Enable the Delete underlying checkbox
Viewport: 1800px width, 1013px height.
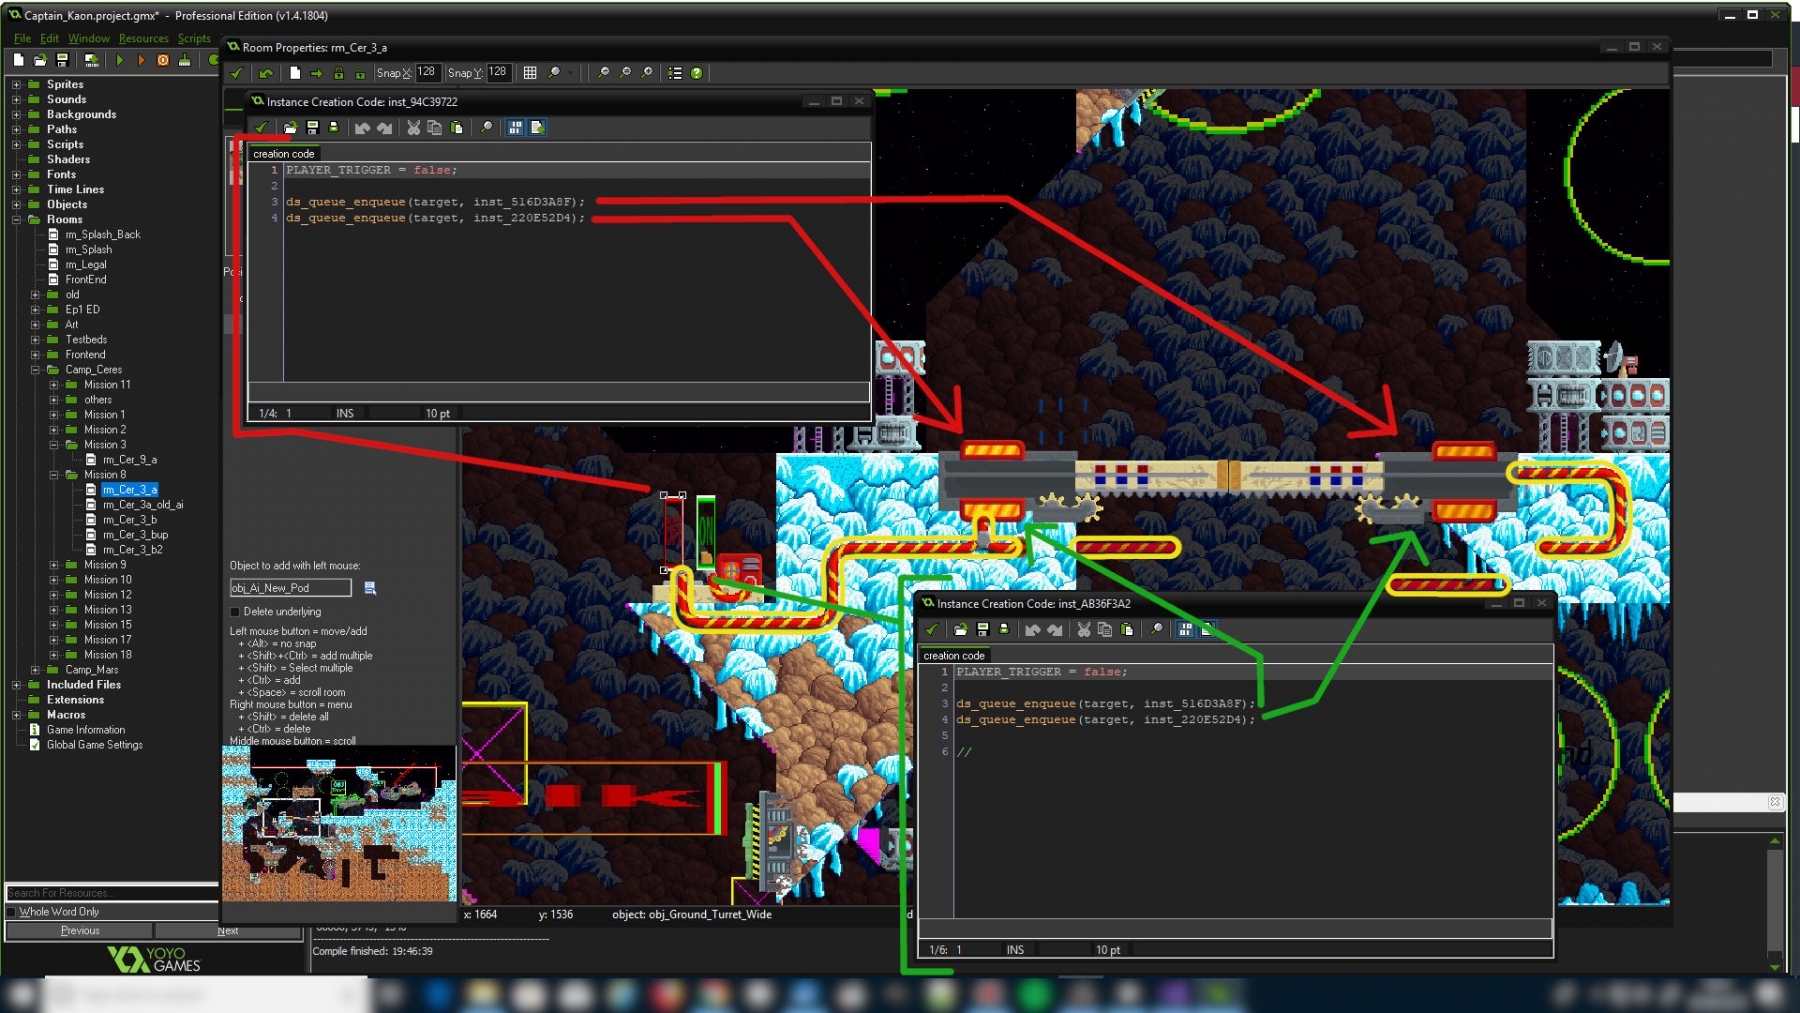pos(236,612)
